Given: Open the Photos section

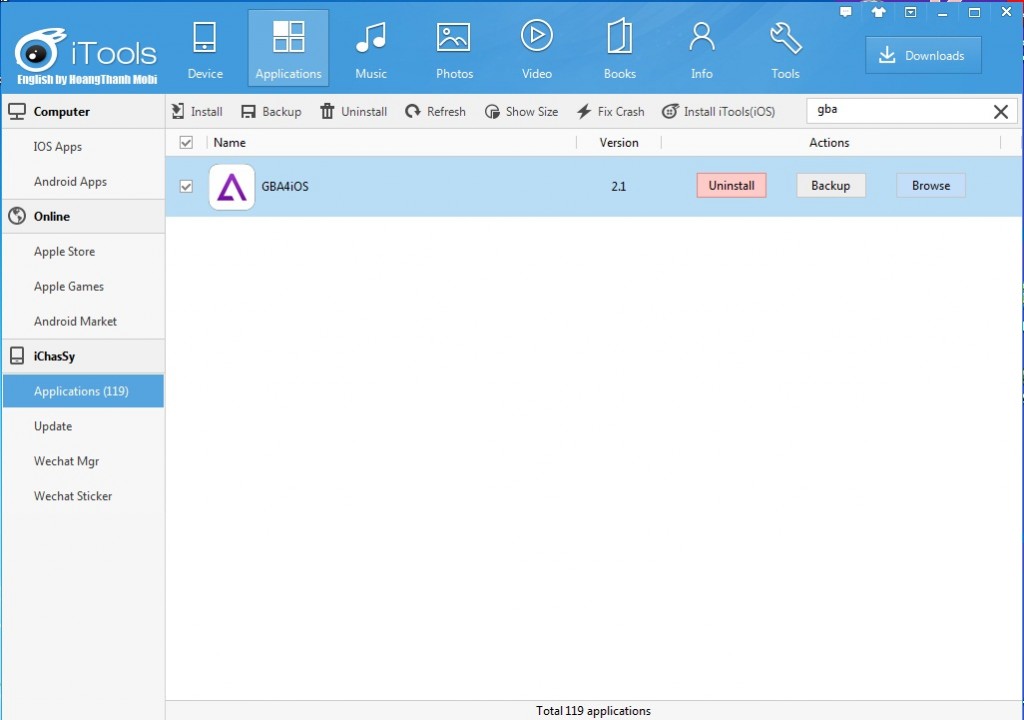Looking at the screenshot, I should tap(454, 50).
